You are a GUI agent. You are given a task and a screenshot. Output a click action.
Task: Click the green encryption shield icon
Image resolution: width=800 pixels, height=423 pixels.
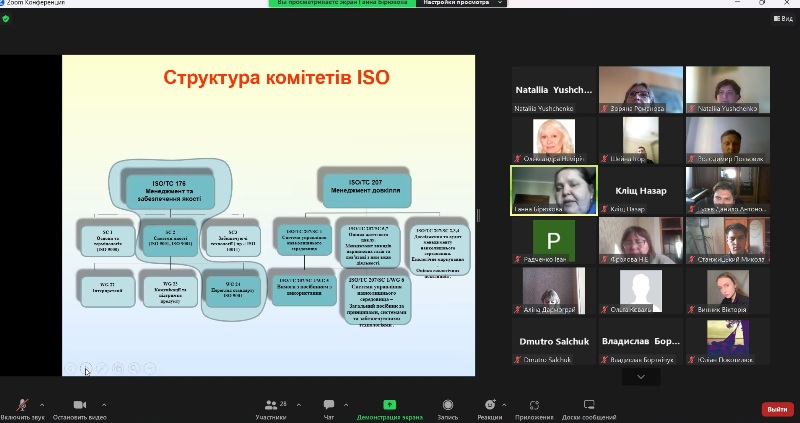coord(6,19)
